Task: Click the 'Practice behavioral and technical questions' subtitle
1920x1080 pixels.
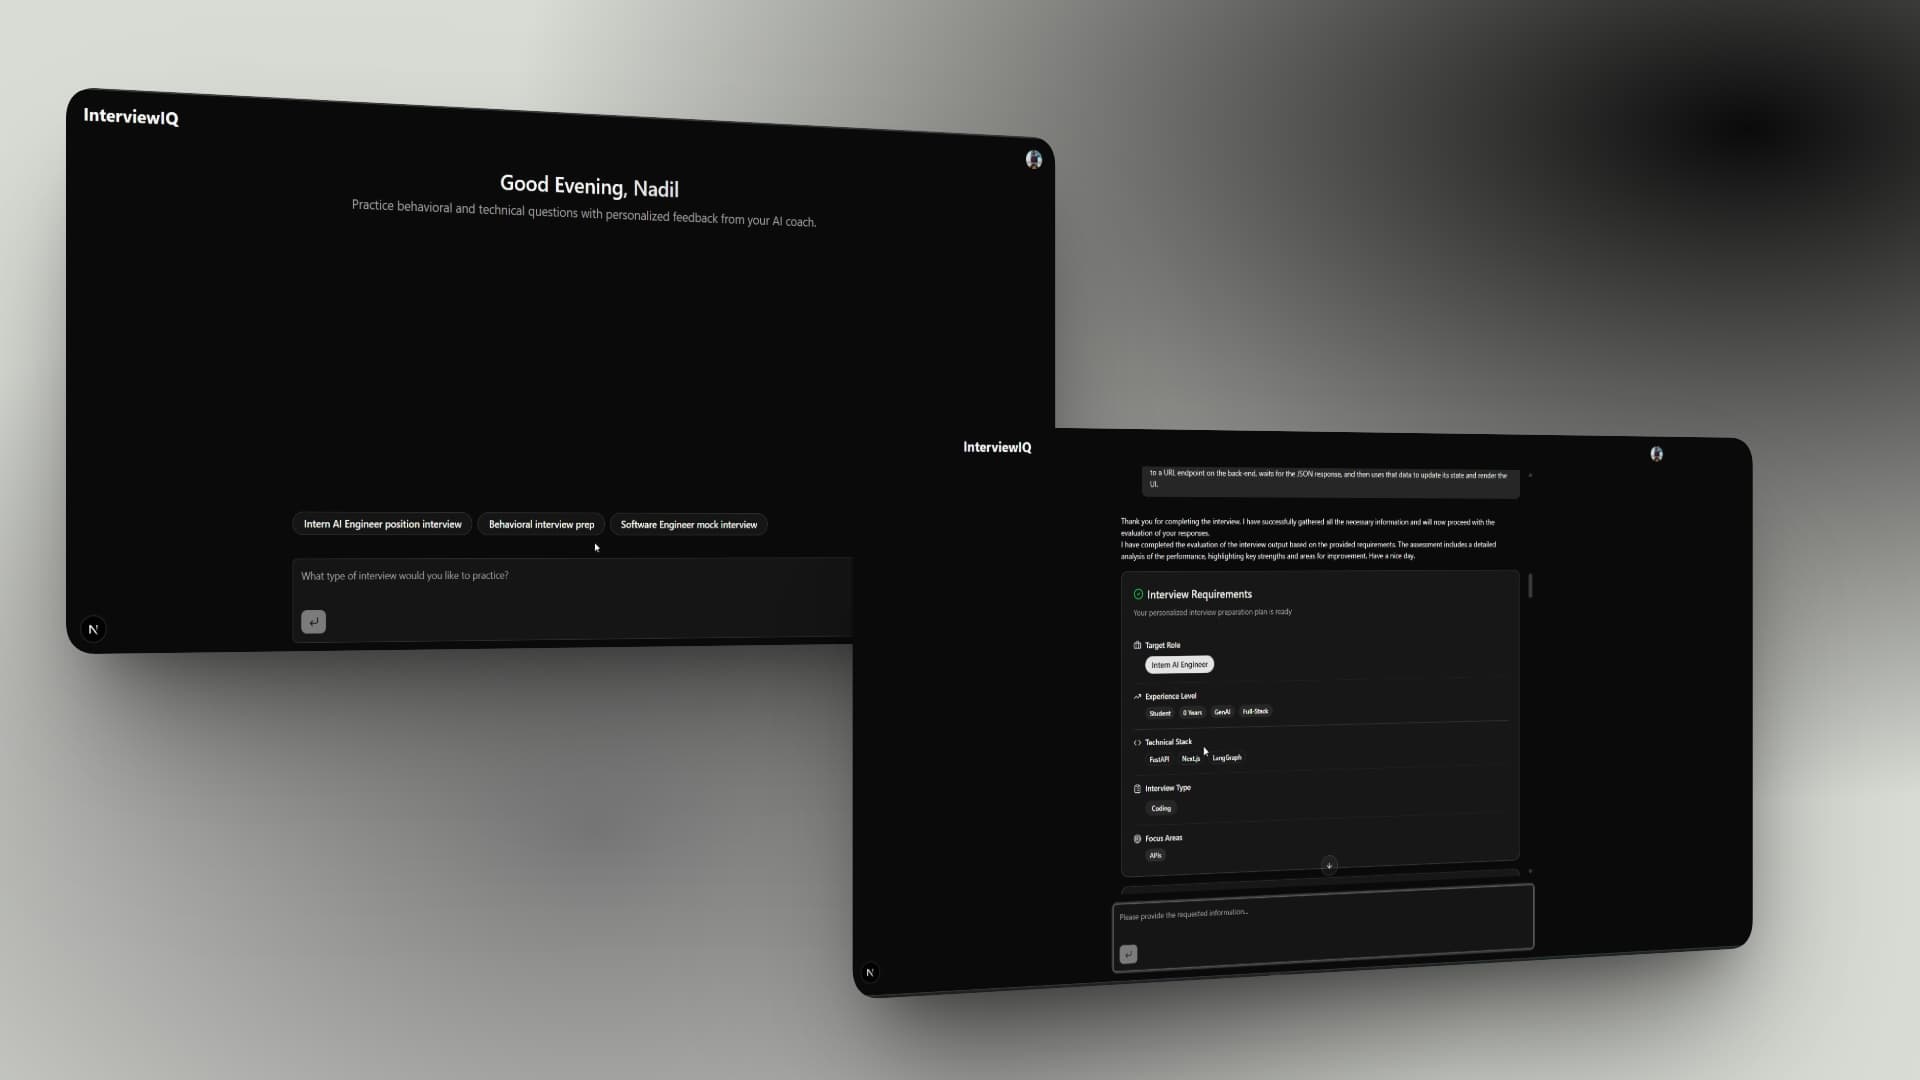Action: 584,213
